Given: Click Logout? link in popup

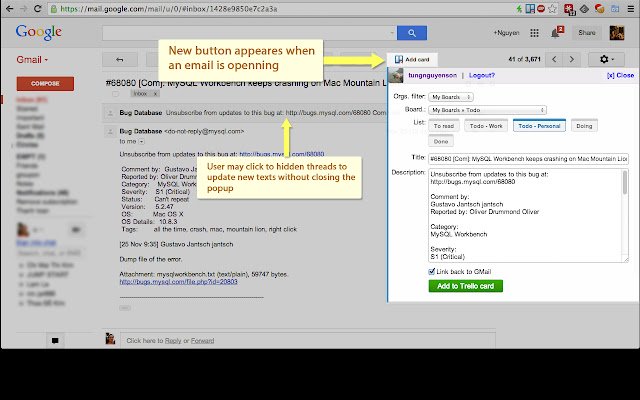Looking at the screenshot, I should 482,76.
